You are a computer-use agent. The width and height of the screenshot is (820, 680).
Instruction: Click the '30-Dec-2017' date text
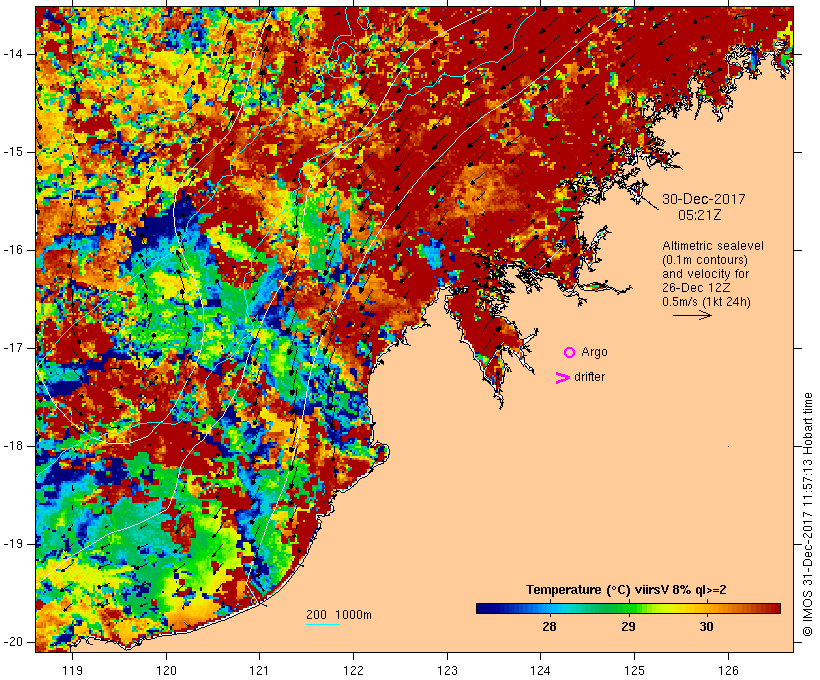coord(703,199)
